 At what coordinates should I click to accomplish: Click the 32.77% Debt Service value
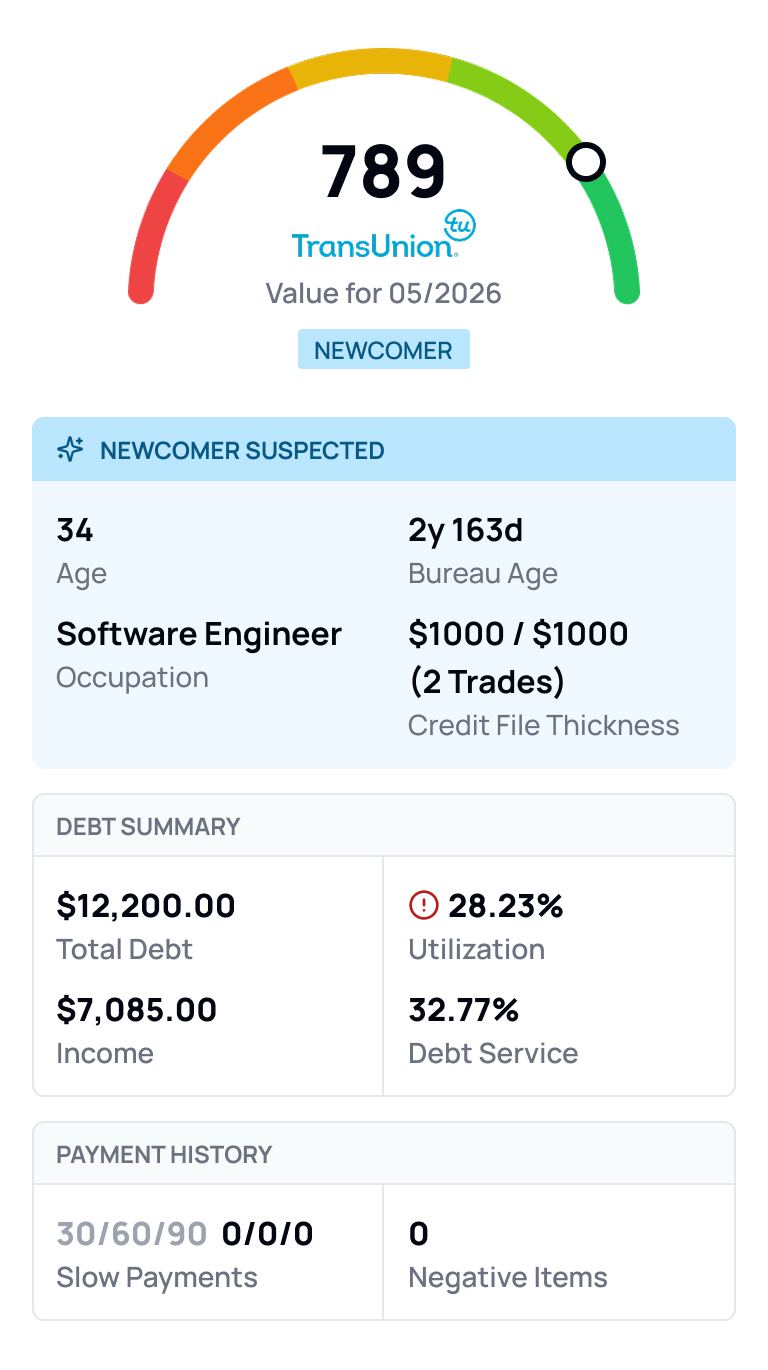pyautogui.click(x=464, y=1010)
